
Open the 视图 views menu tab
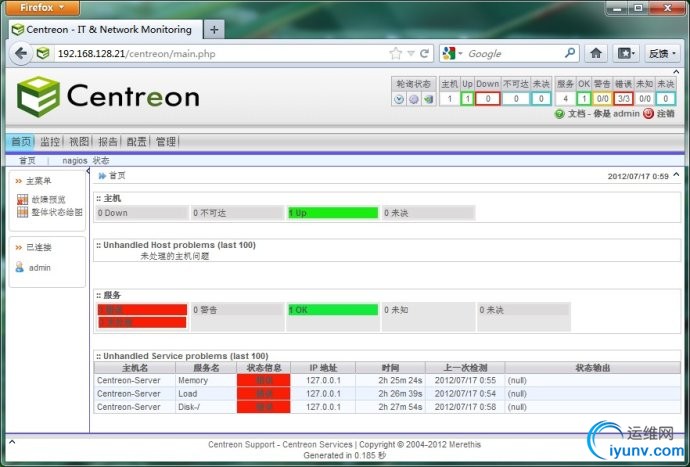pyautogui.click(x=79, y=141)
